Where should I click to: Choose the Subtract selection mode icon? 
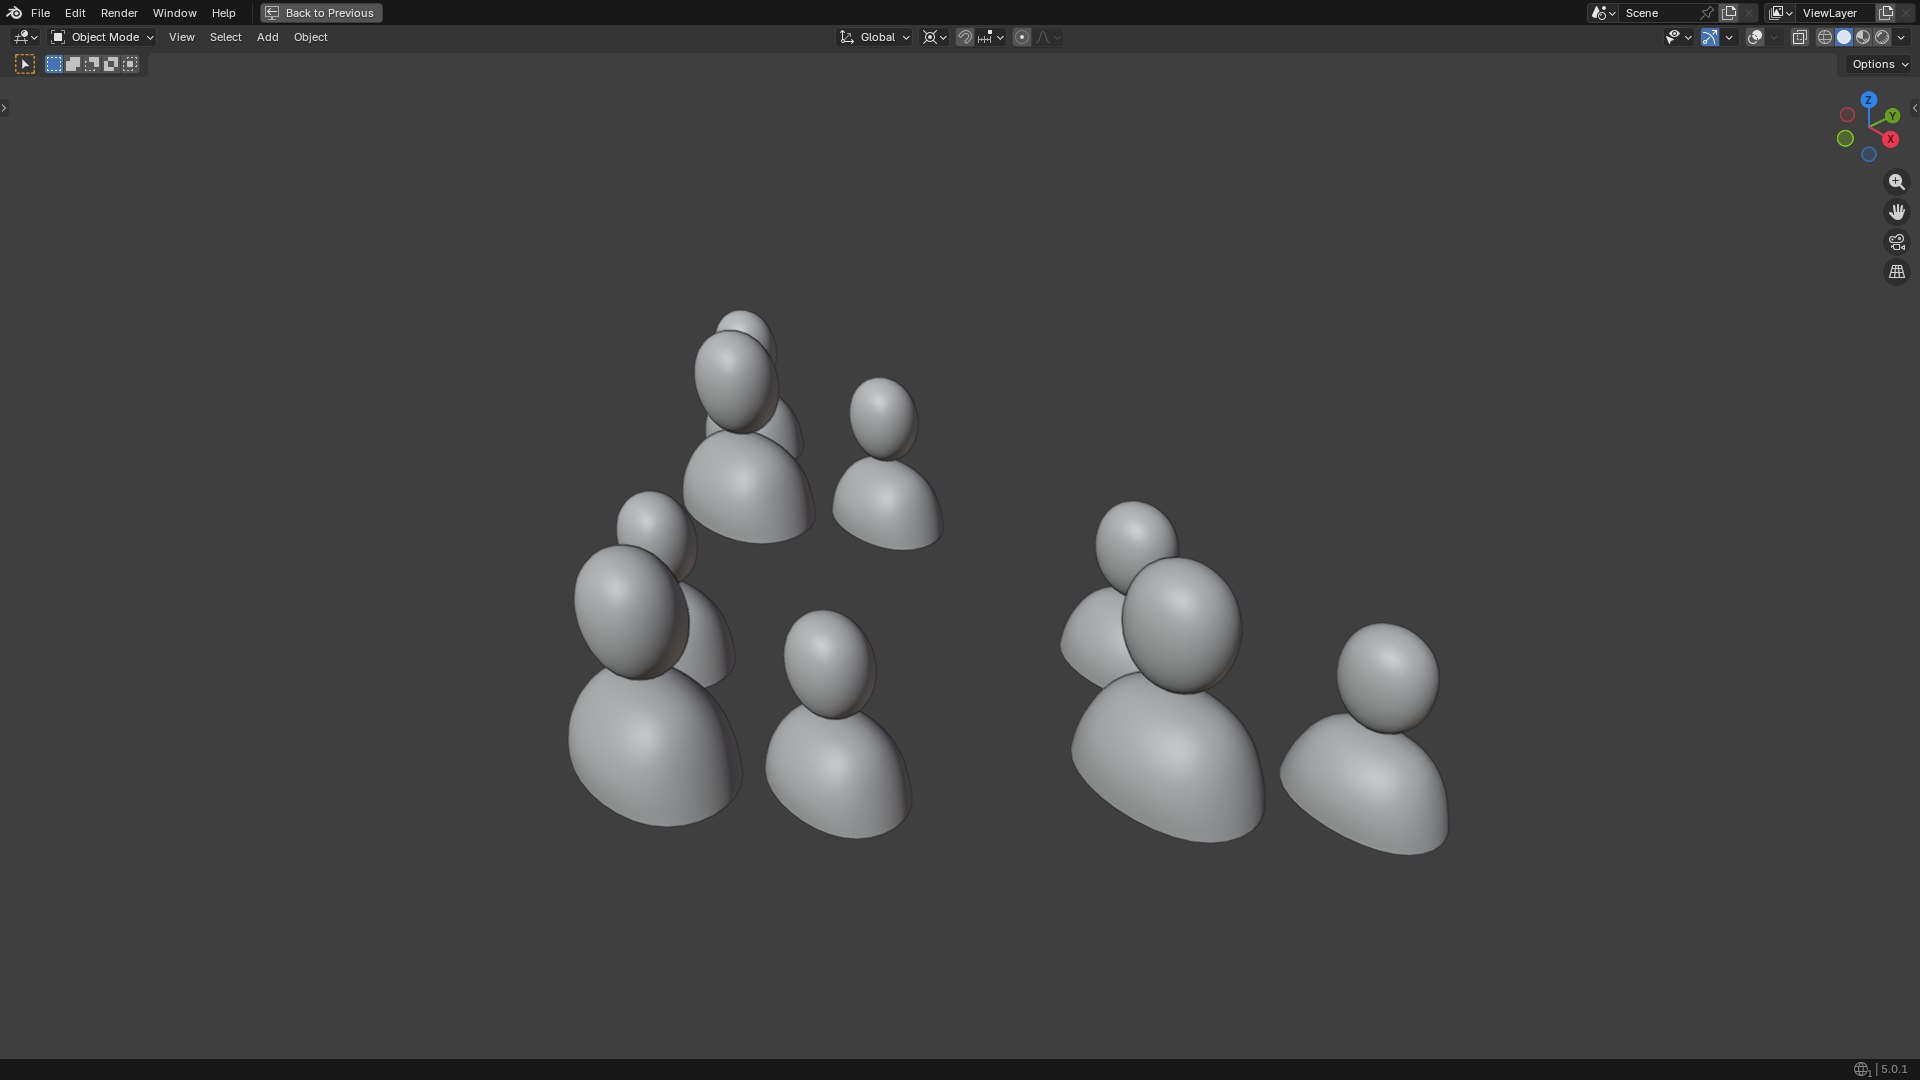click(92, 64)
